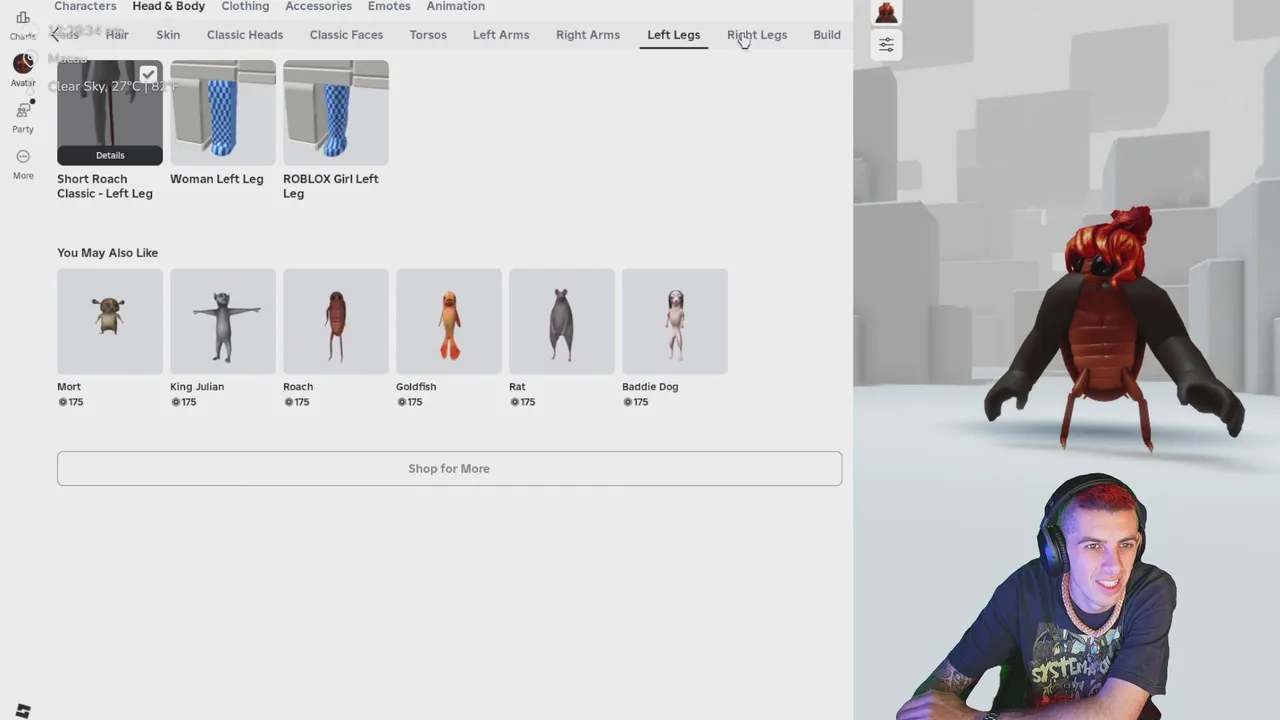This screenshot has height=720, width=1280.
Task: Open Details of Short Roach Classic Left Leg
Action: tap(110, 155)
